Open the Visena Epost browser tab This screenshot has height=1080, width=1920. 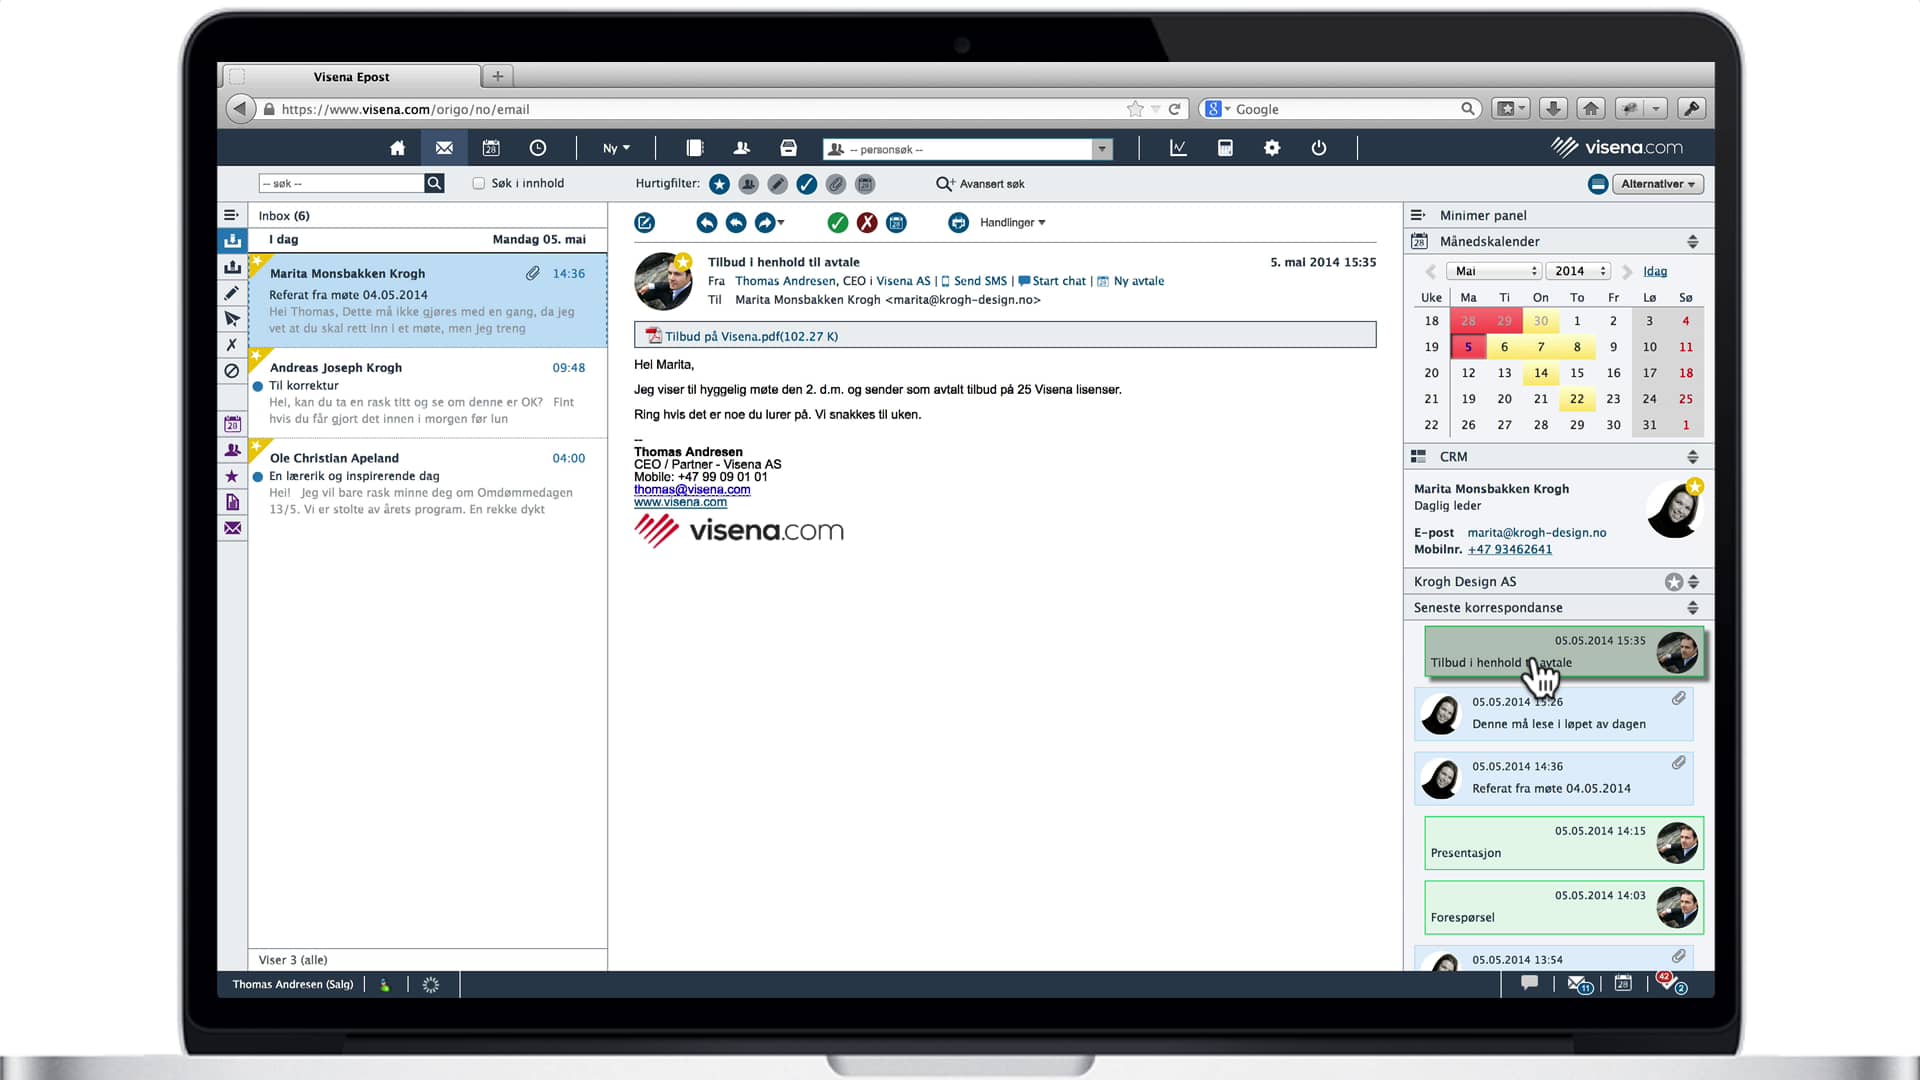(352, 77)
